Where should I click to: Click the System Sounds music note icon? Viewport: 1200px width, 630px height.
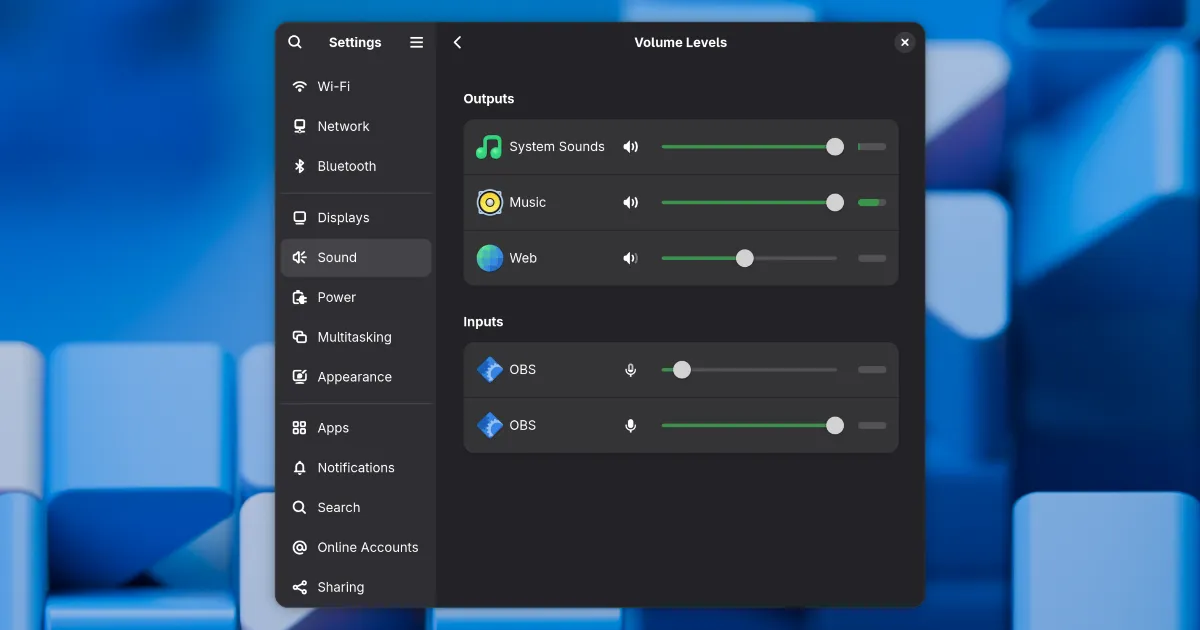[x=489, y=147]
